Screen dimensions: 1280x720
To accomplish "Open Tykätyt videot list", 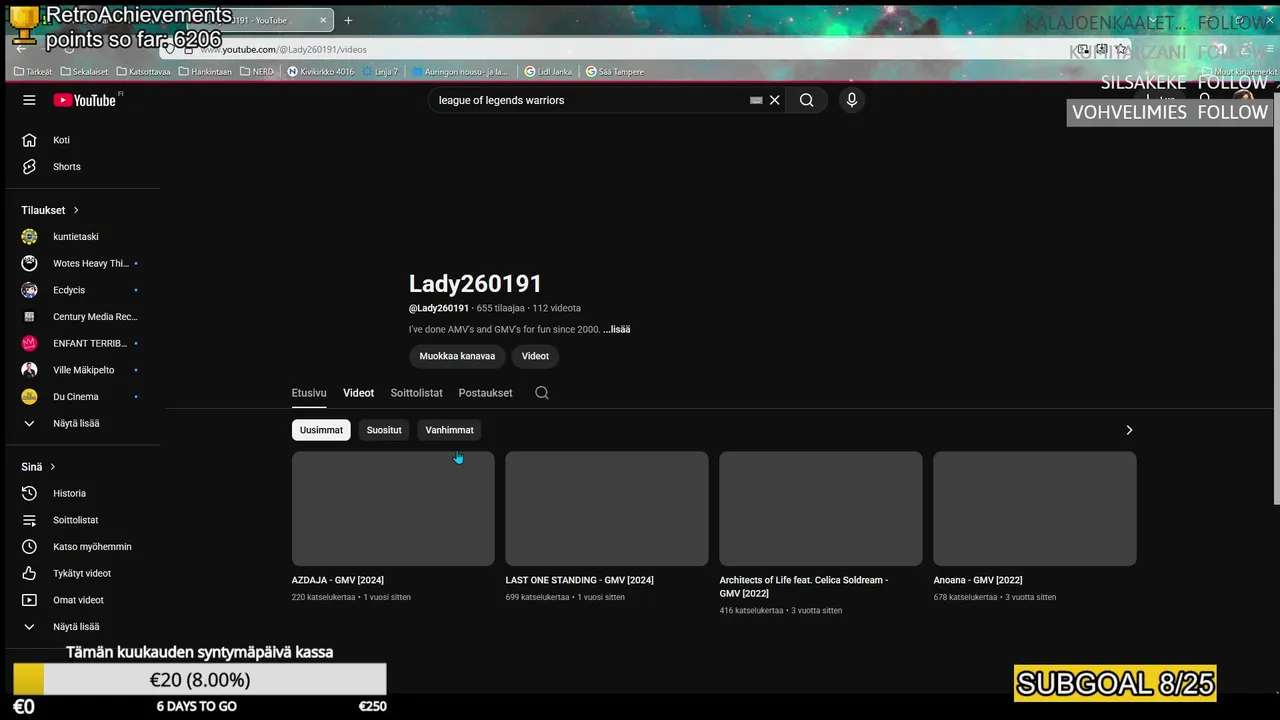I will point(82,573).
